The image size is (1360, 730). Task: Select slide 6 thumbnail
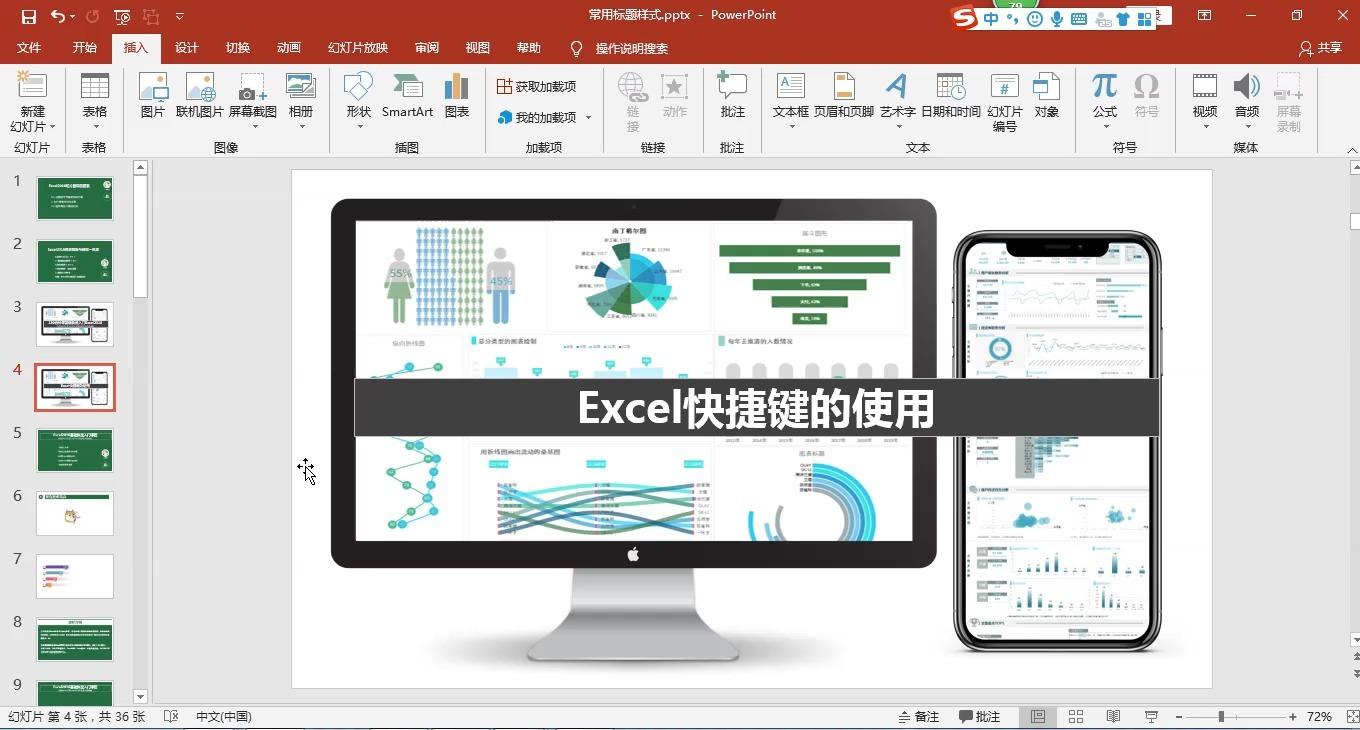tap(75, 513)
